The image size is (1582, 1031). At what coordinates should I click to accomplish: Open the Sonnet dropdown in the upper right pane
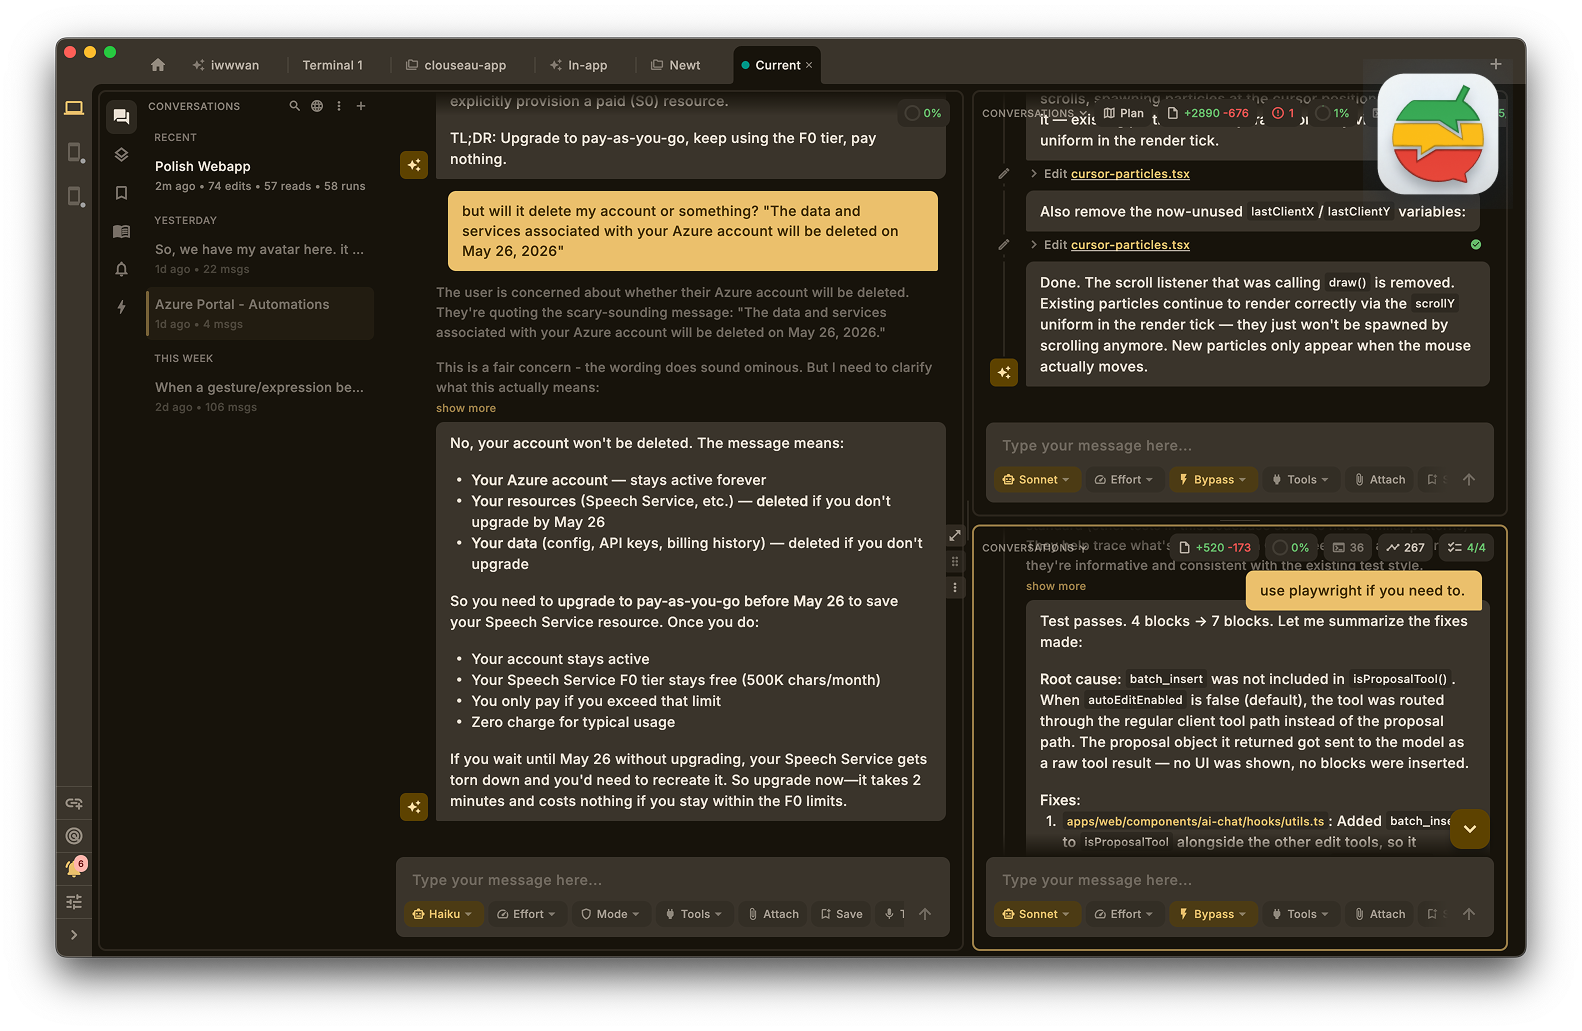click(x=1037, y=480)
